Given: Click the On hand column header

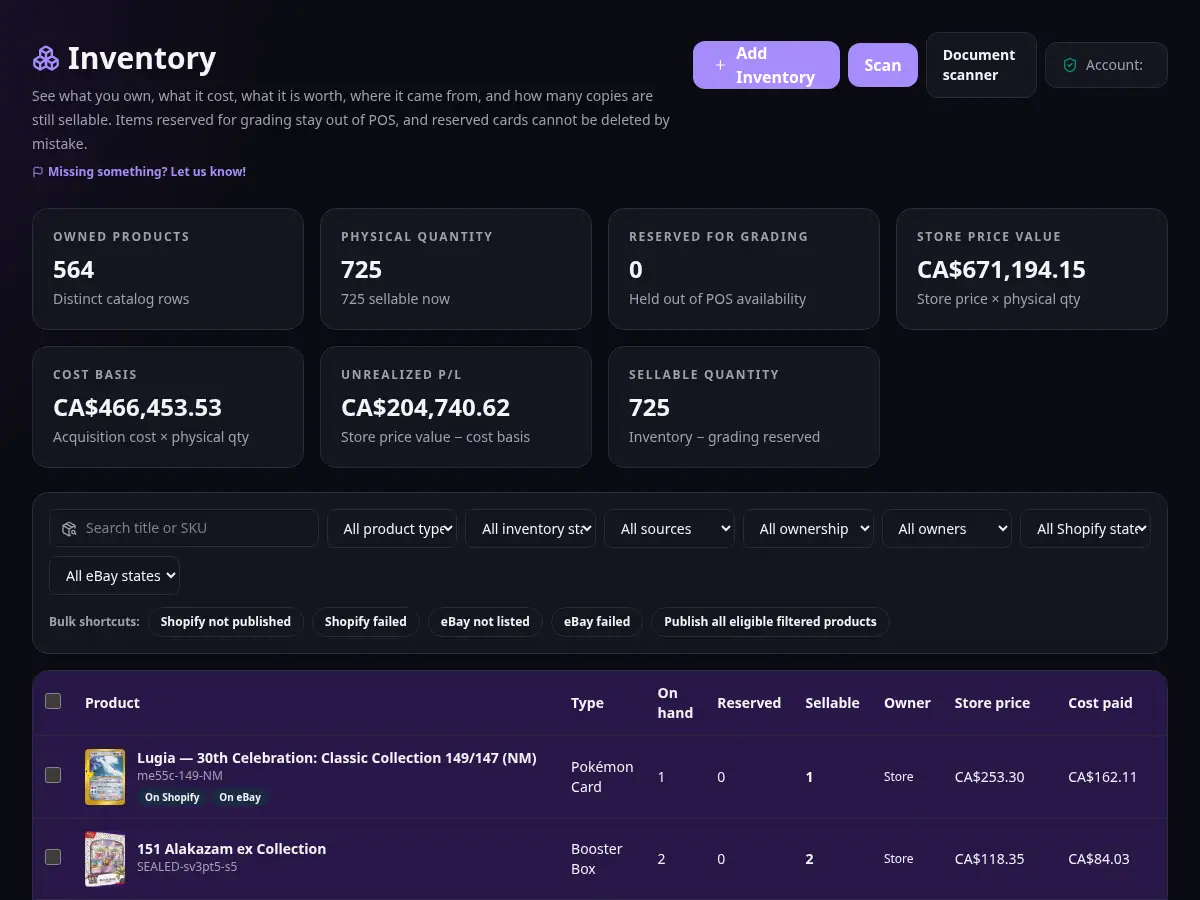Looking at the screenshot, I should 675,703.
